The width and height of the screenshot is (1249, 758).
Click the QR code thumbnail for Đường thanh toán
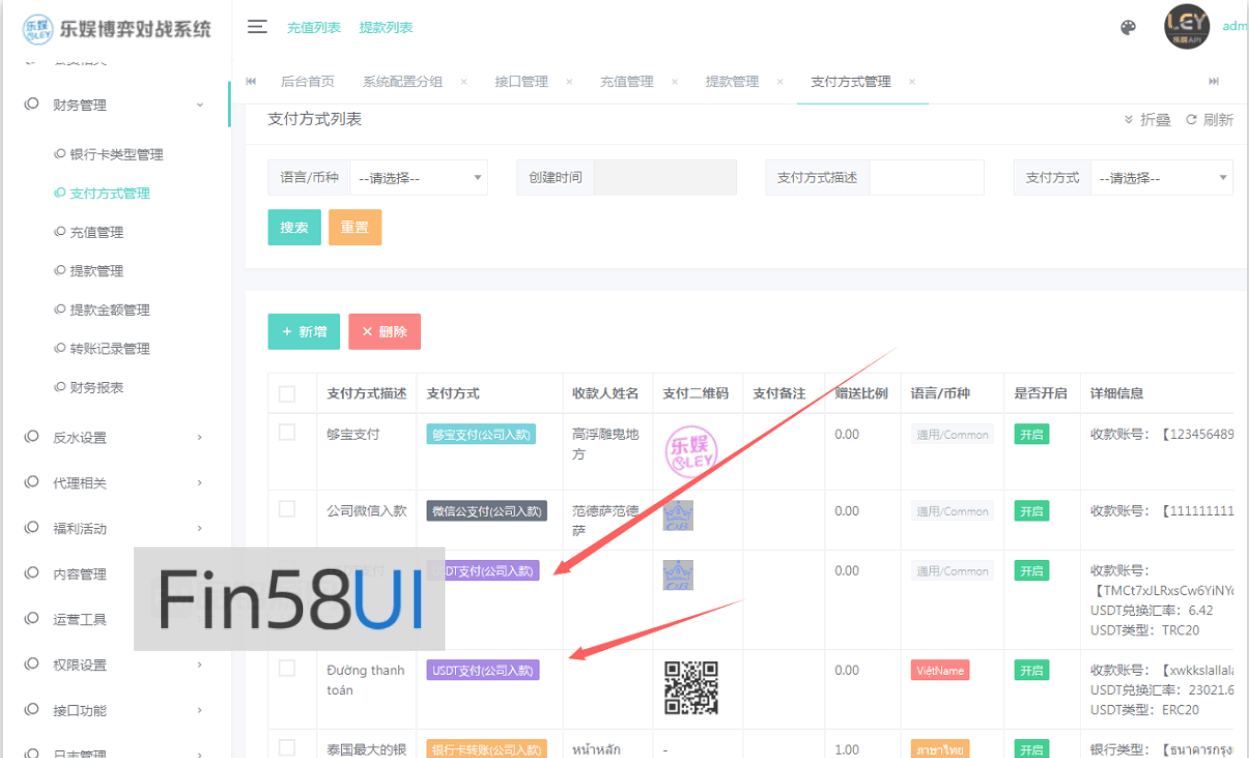click(693, 688)
